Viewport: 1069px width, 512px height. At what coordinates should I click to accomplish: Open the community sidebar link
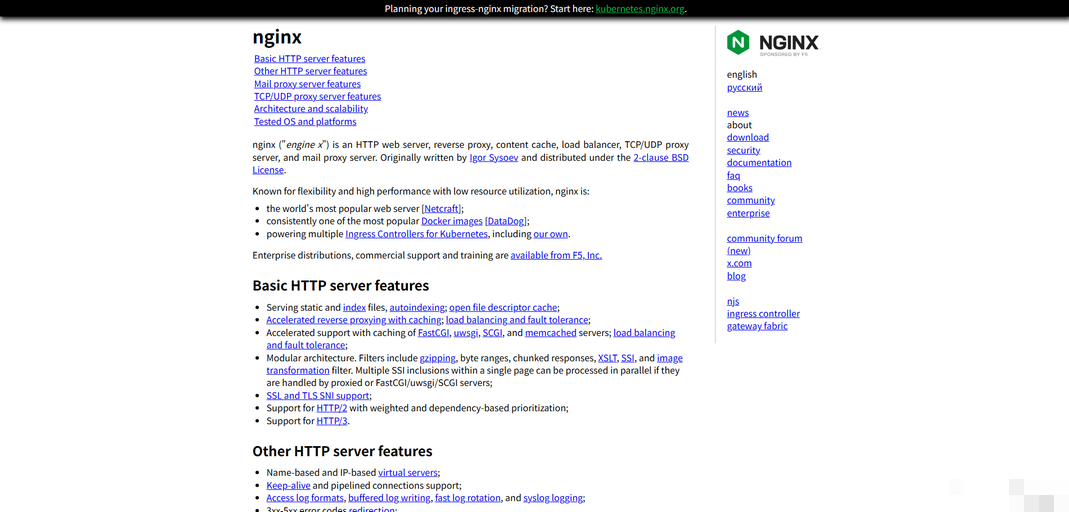[x=751, y=200]
